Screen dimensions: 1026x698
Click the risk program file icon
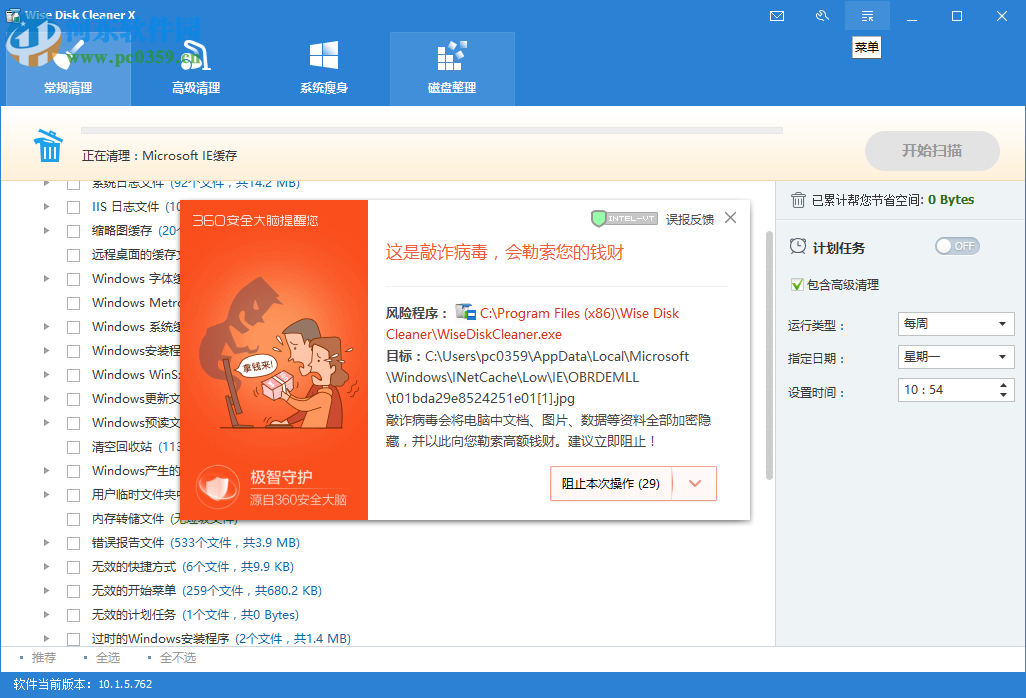tap(465, 312)
